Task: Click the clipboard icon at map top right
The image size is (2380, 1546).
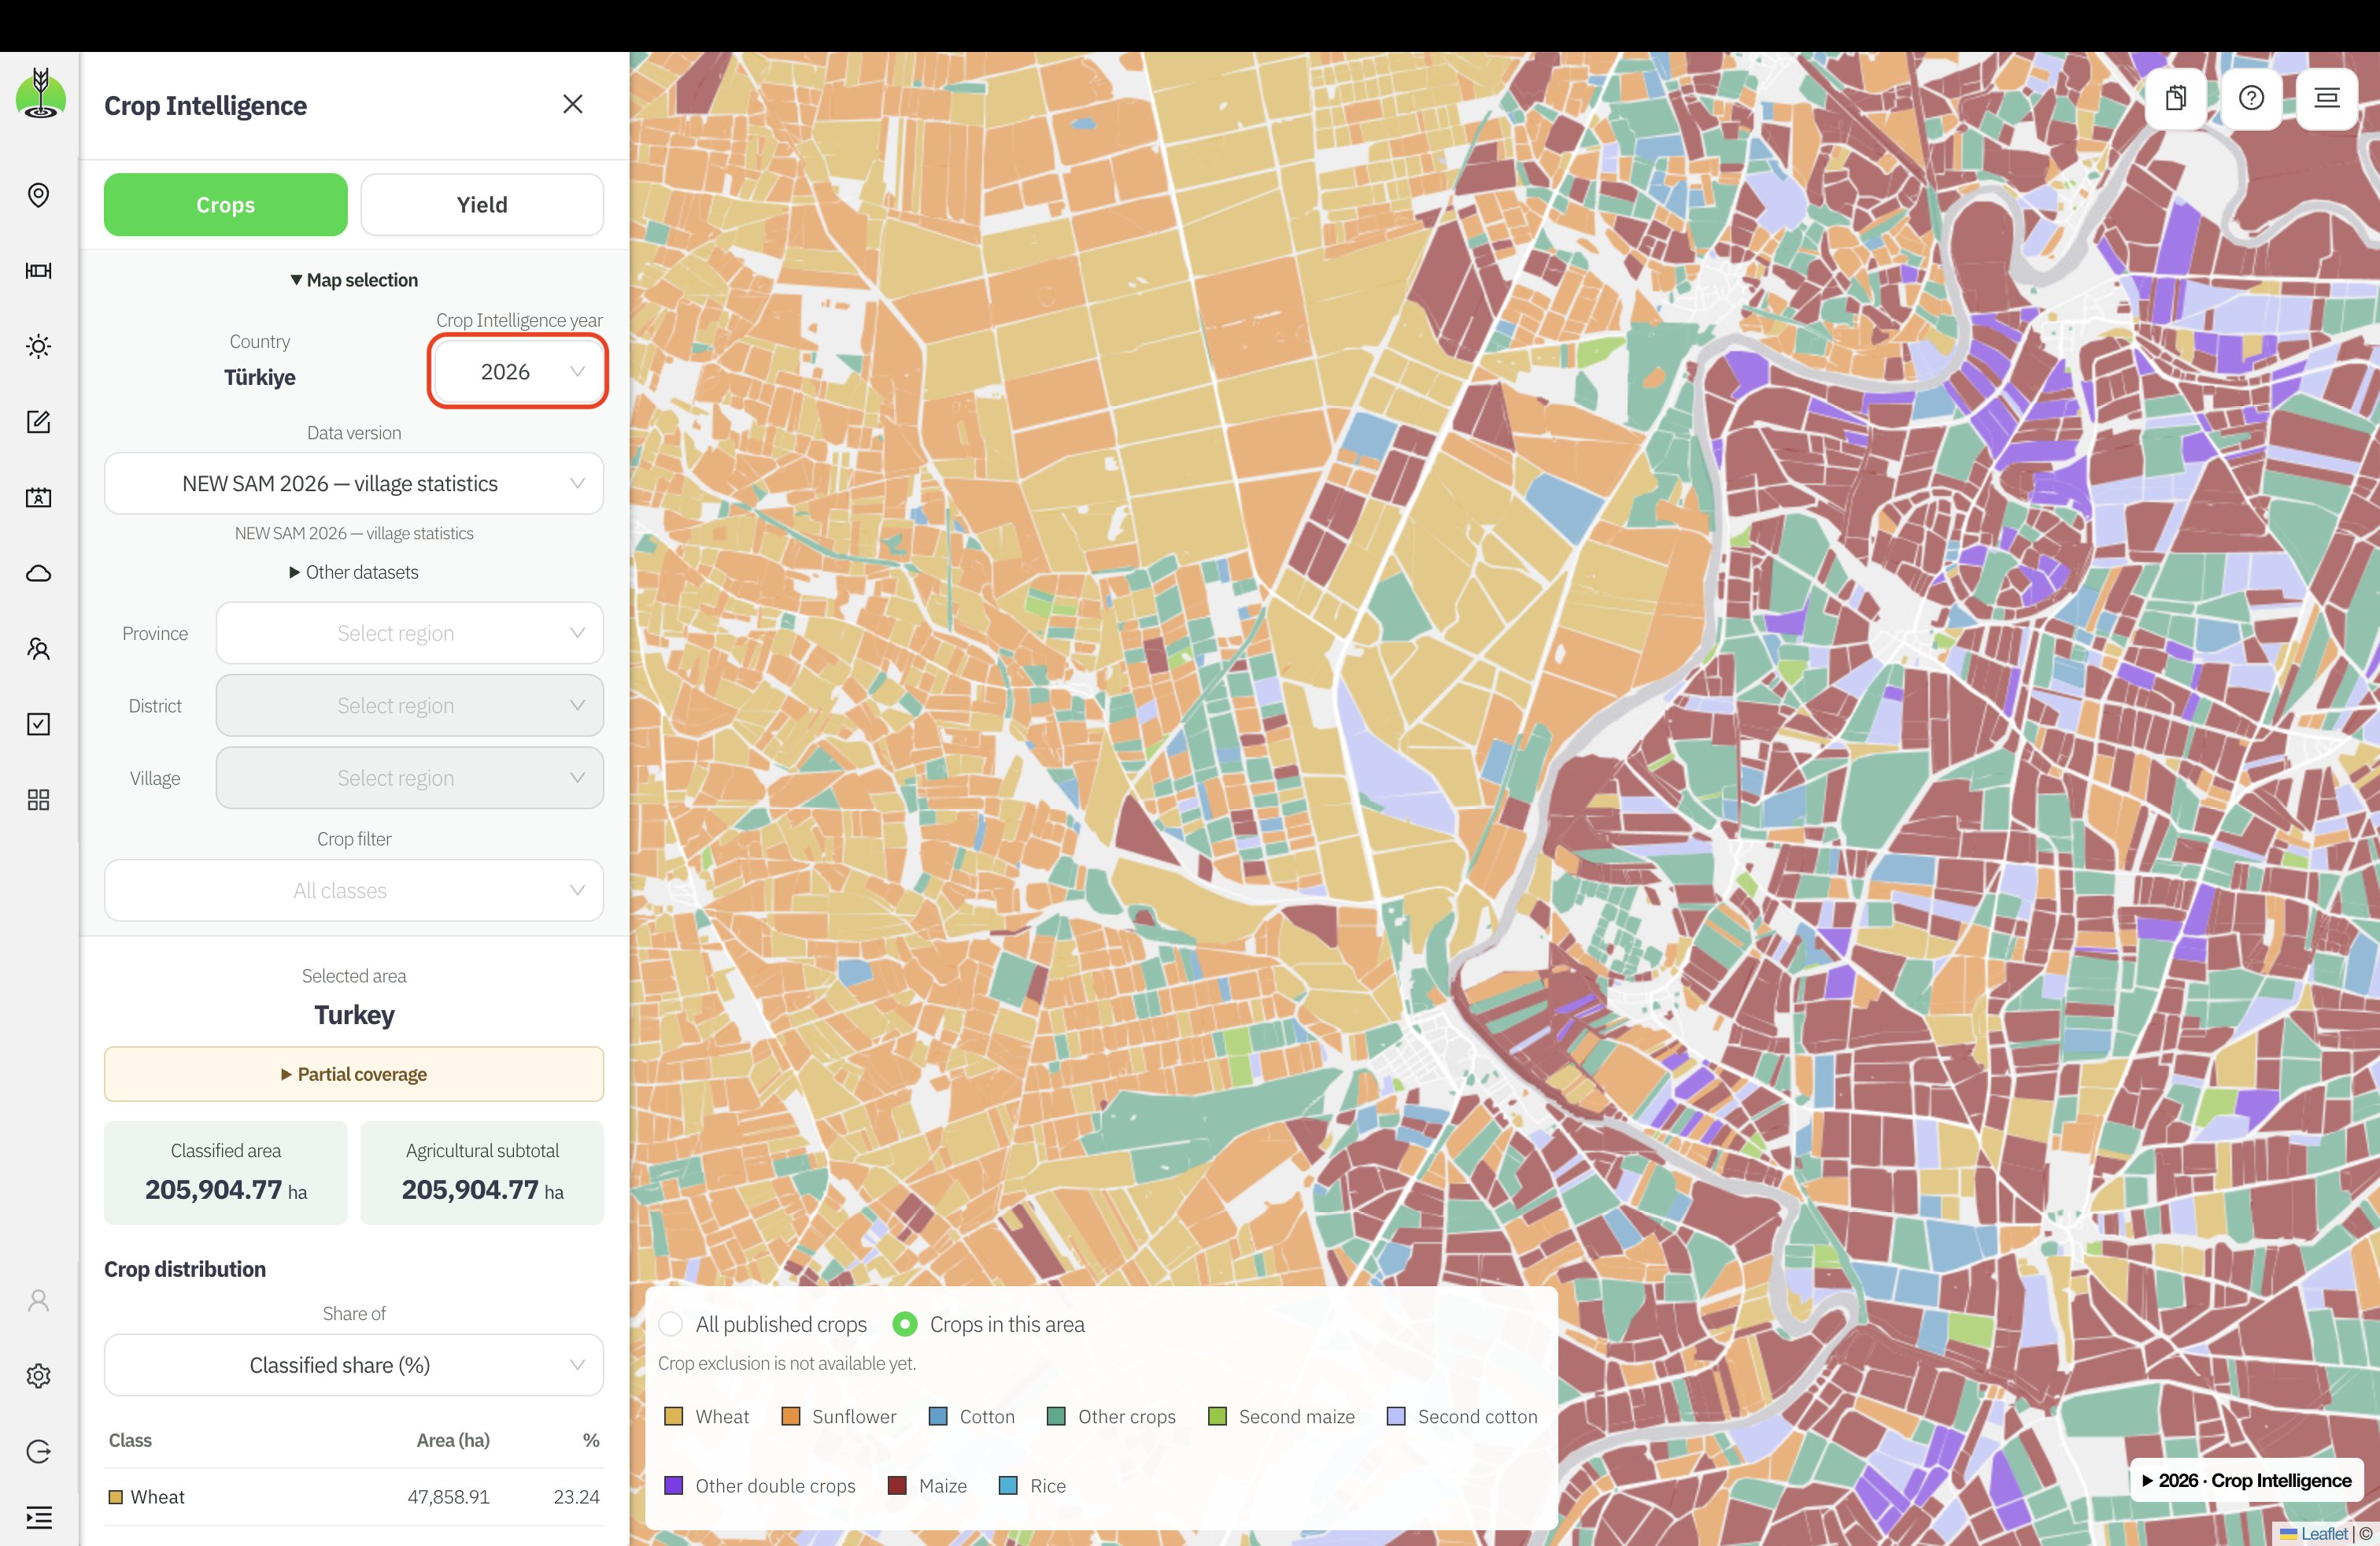Action: [2176, 98]
